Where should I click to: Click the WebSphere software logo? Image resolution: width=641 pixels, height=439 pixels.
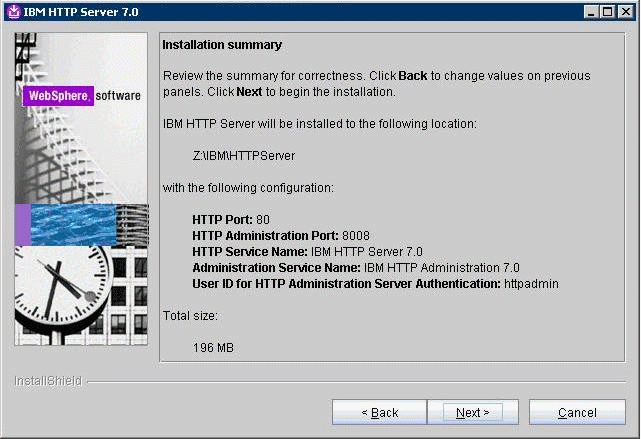(81, 96)
